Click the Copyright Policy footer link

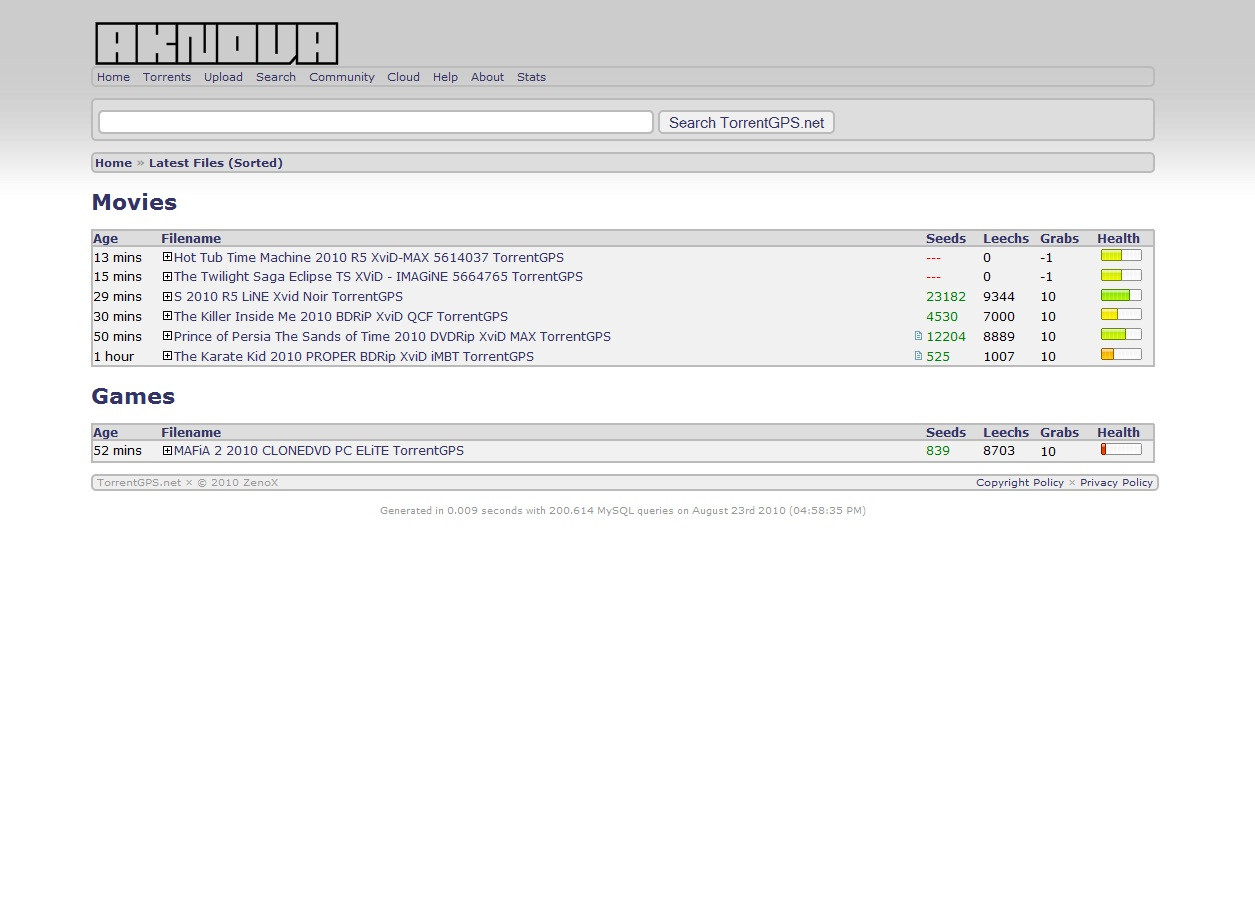1020,482
